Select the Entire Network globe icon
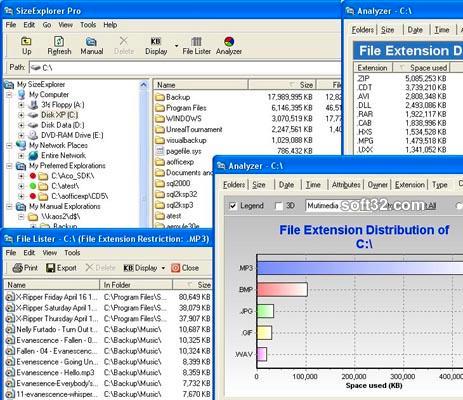Image resolution: width=463 pixels, height=400 pixels. (33, 155)
